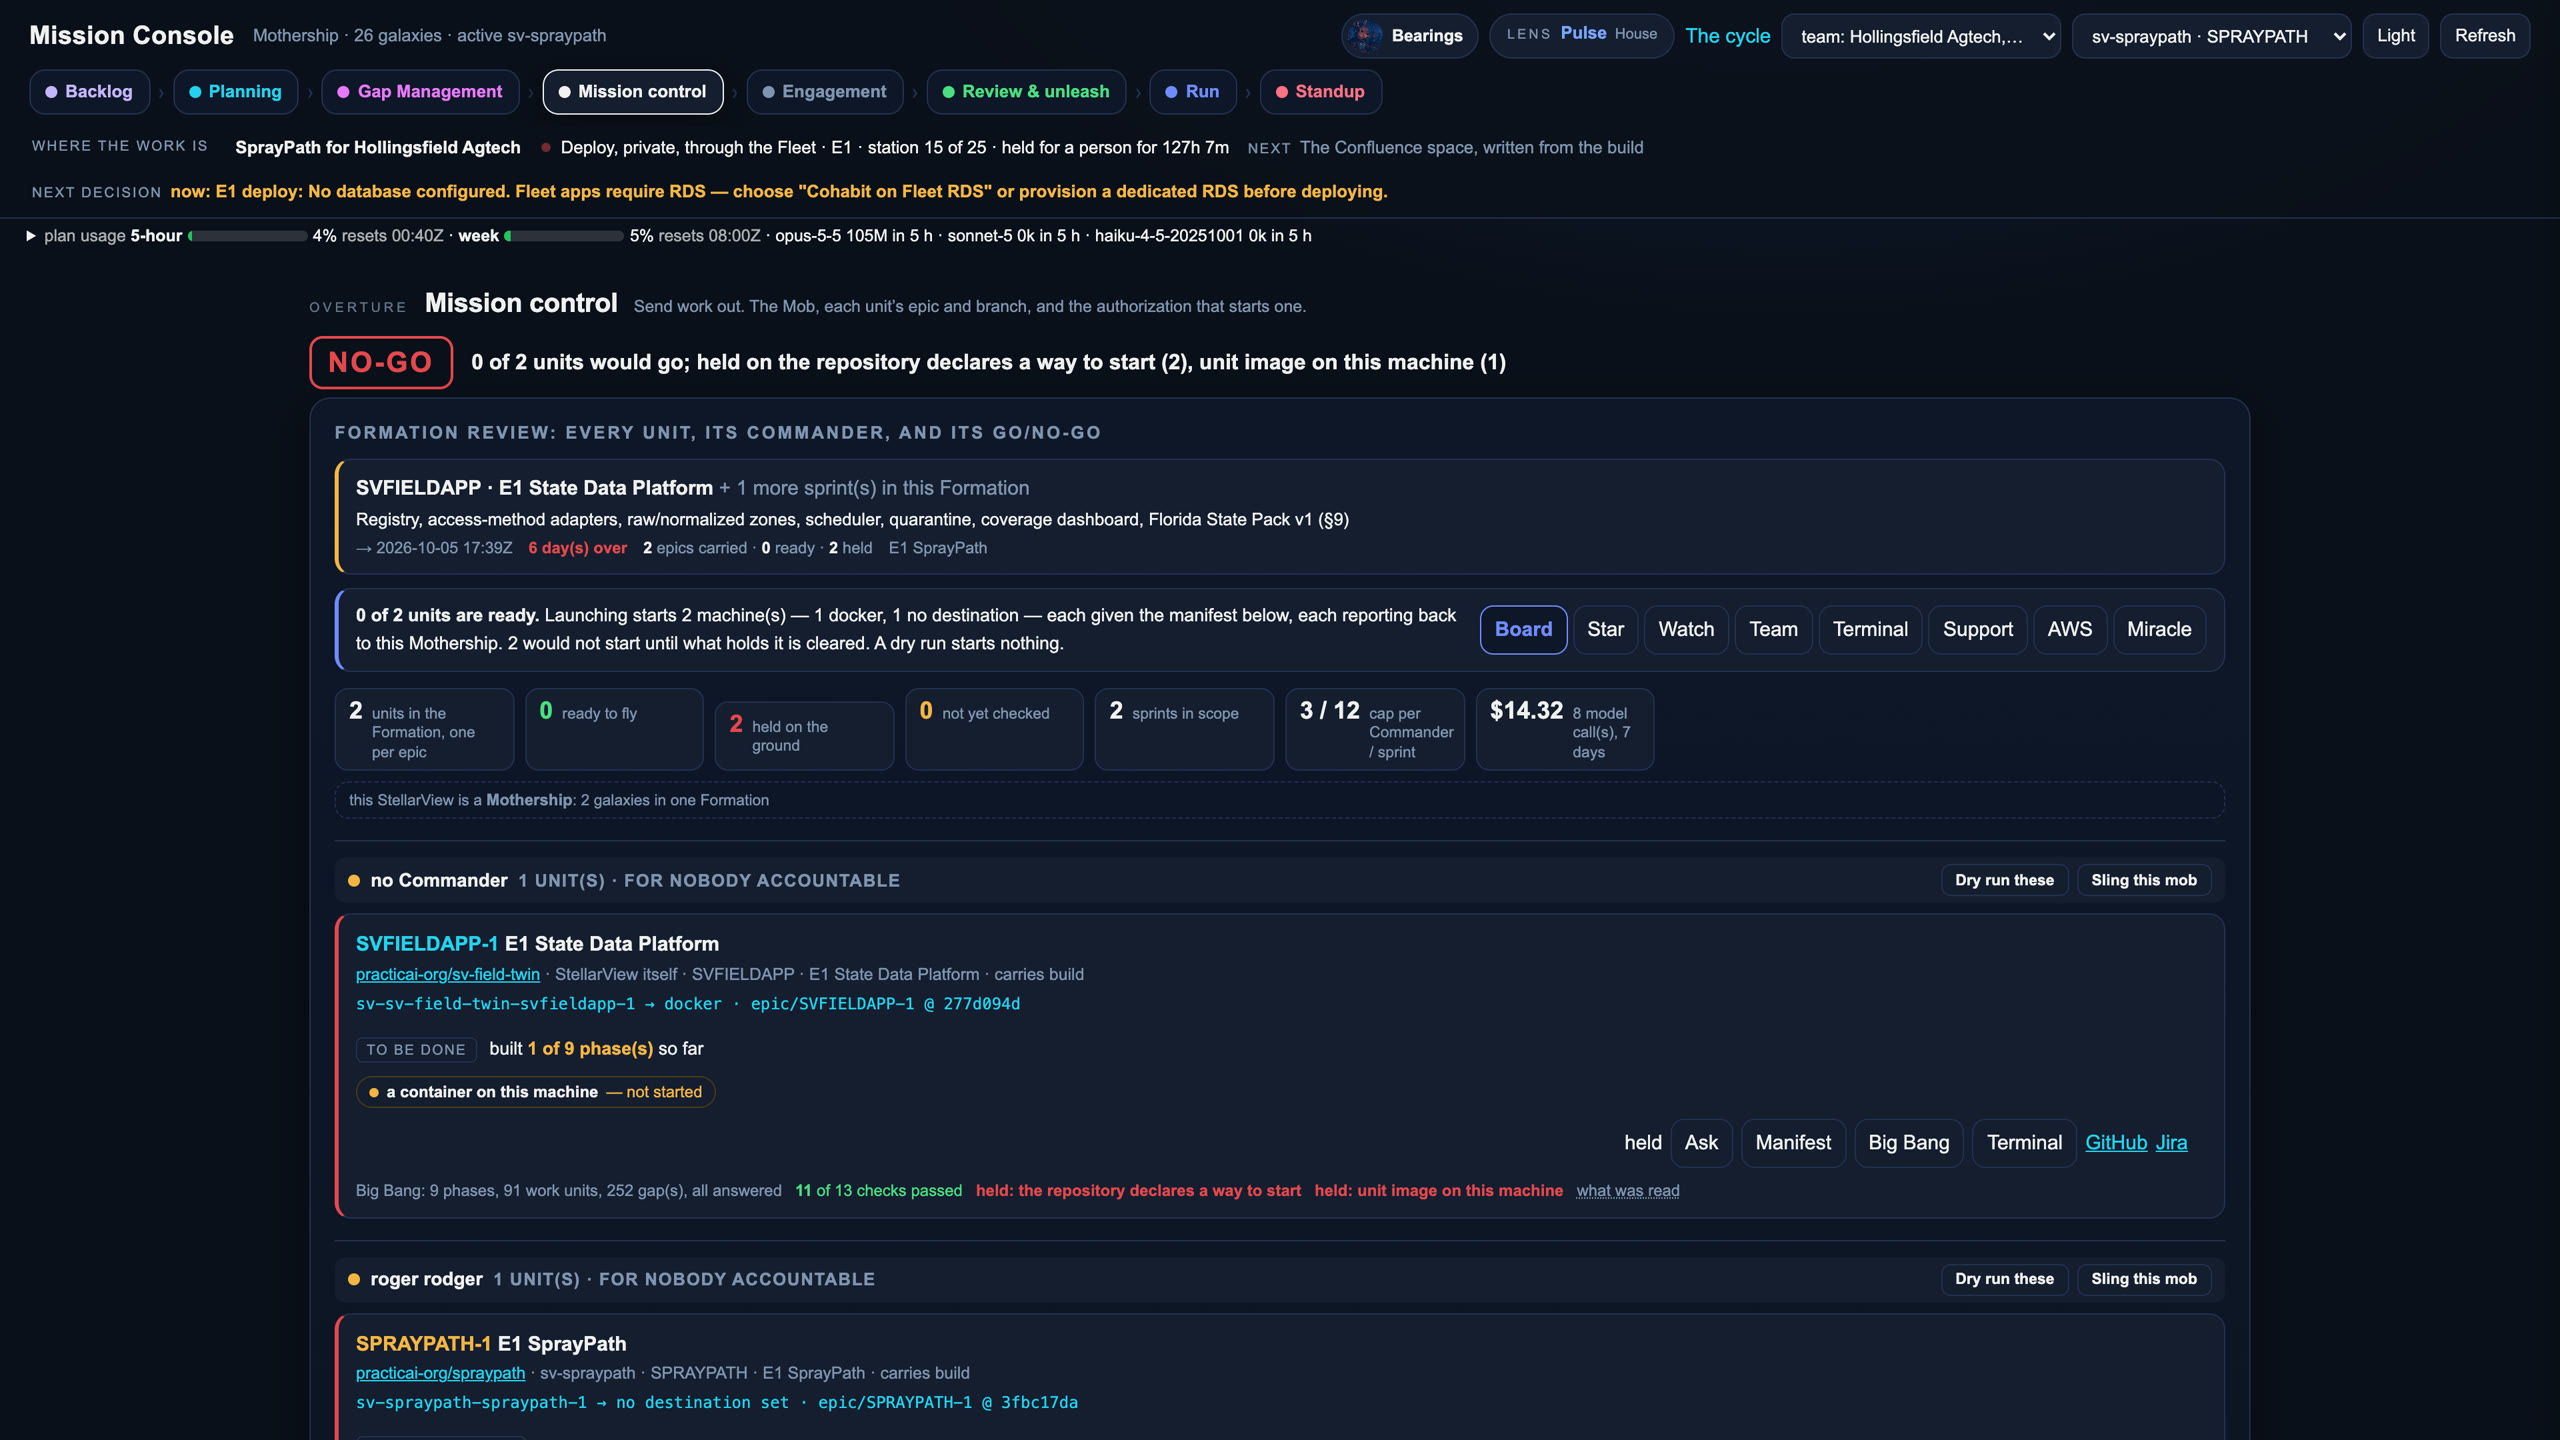The image size is (2560, 1440).
Task: Select the Board view button
Action: [1523, 630]
